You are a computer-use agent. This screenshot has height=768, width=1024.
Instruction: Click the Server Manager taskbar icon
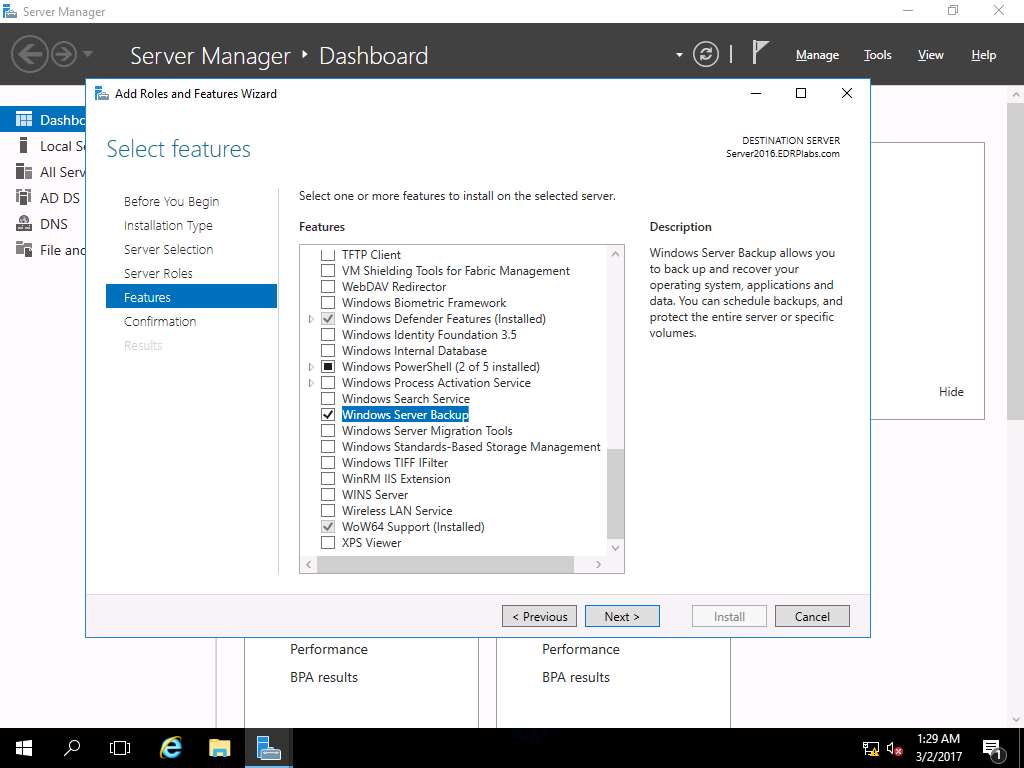click(268, 748)
